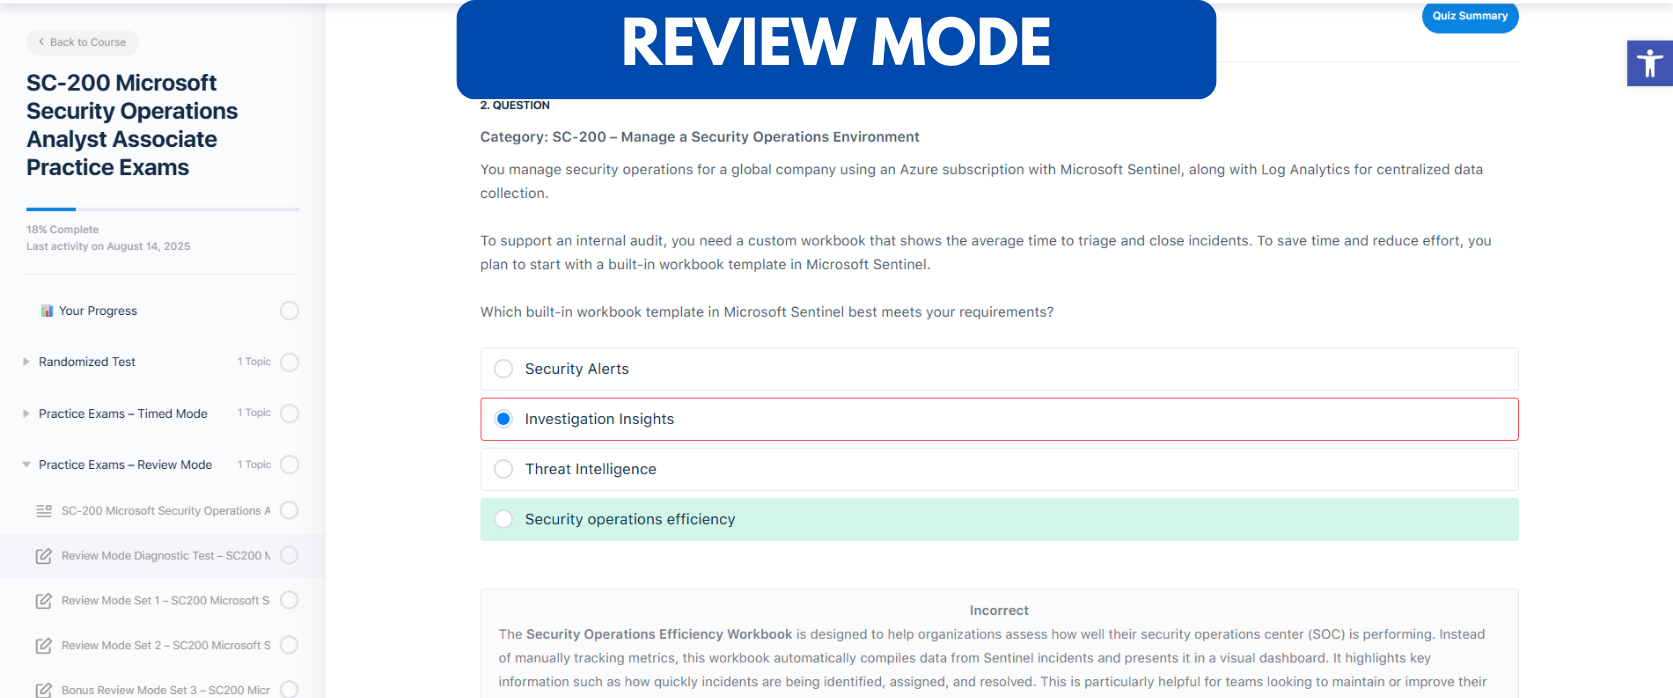
Task: Click the SC-200 lesson list icon
Action: tap(44, 511)
